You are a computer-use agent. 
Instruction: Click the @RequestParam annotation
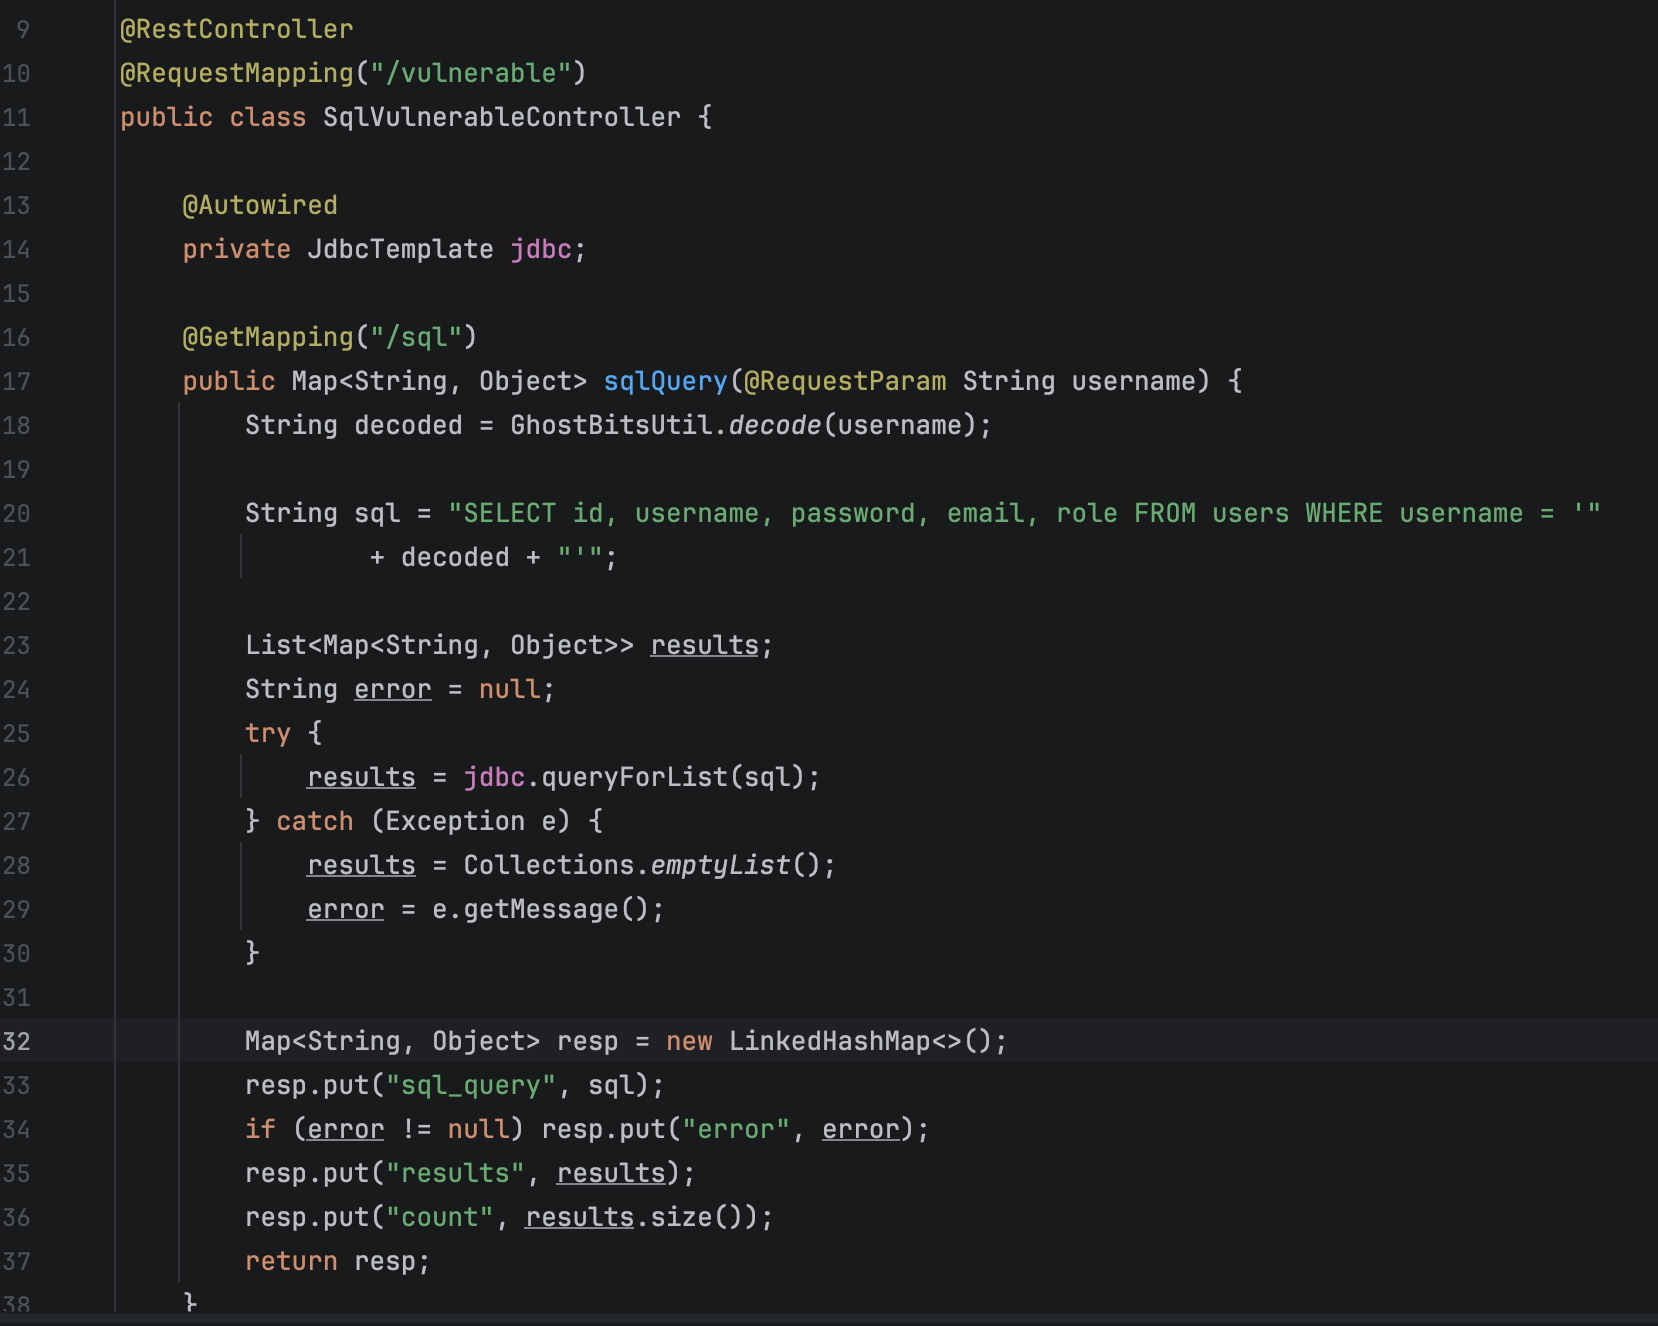coord(845,381)
